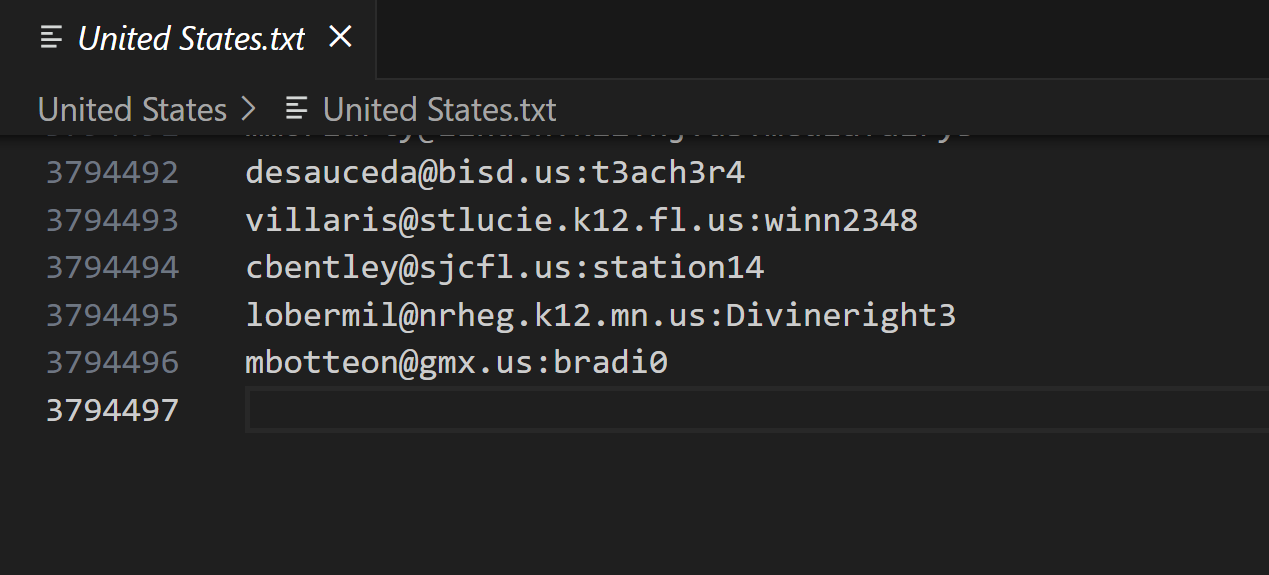Click the breadcrumb chevron separator

coord(250,109)
